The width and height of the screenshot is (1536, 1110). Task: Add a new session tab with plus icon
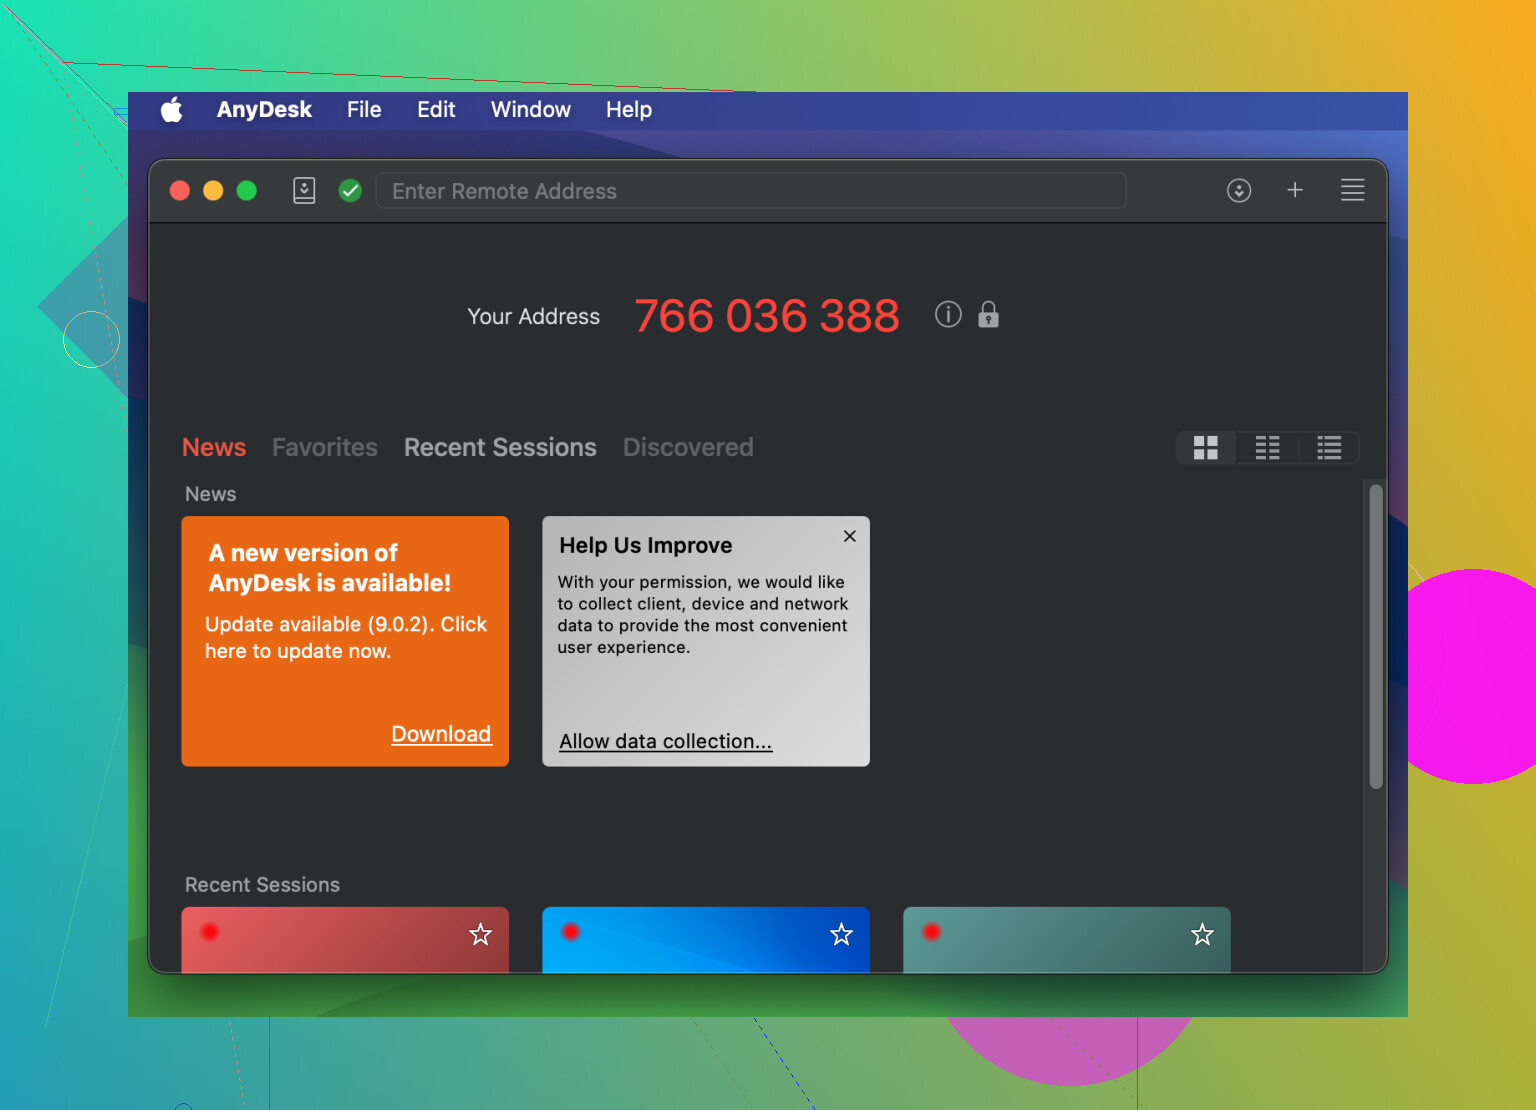1295,190
